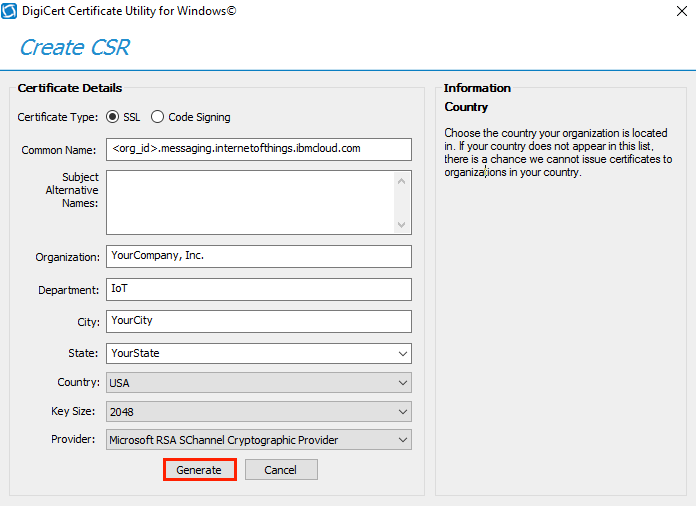Click the Certificate Type label

tap(58, 117)
